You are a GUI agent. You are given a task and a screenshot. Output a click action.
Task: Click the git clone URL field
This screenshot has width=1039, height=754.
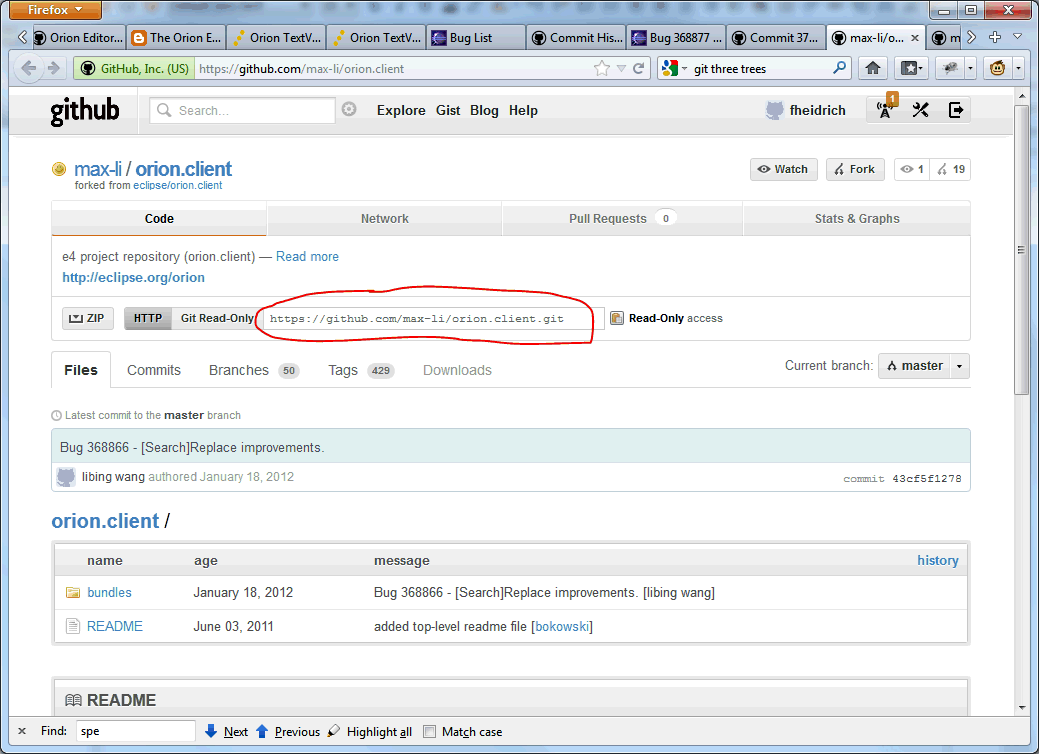click(430, 318)
